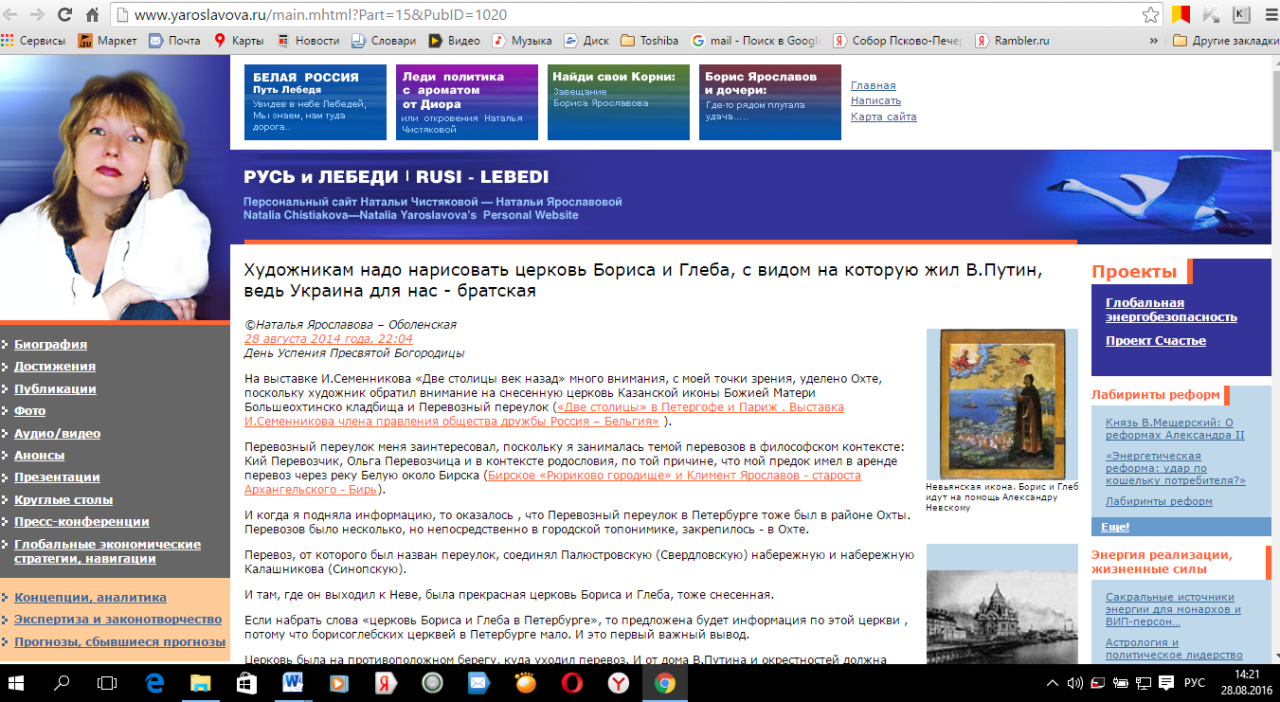Open the Собор Псково-Печер bookmark

click(898, 41)
